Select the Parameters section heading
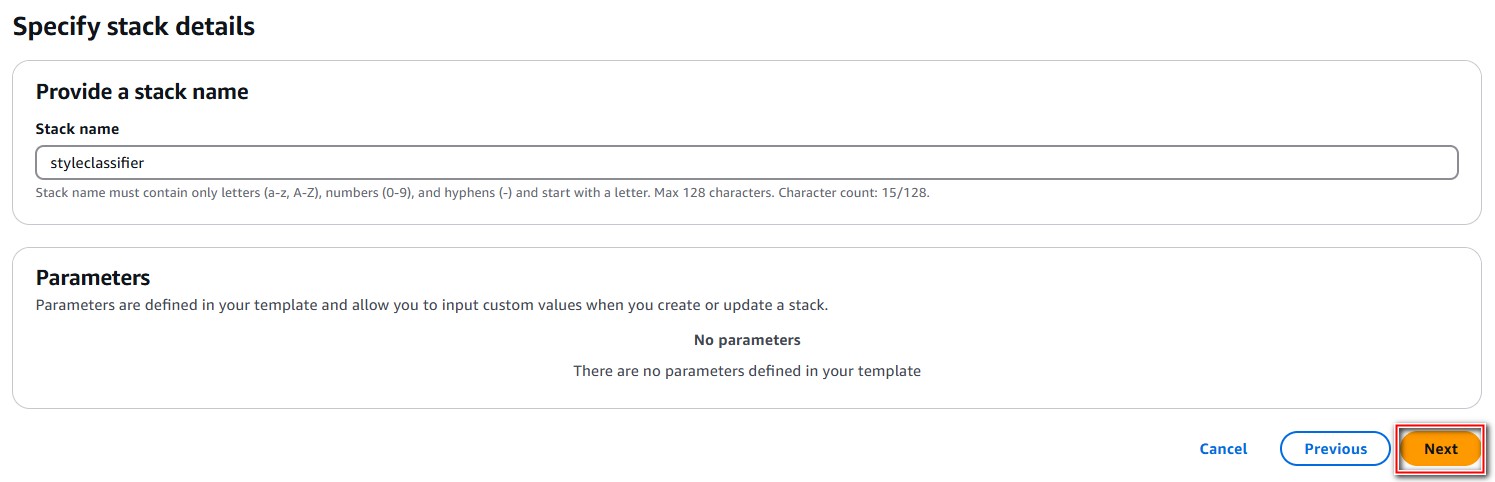1495x482 pixels. click(x=93, y=278)
